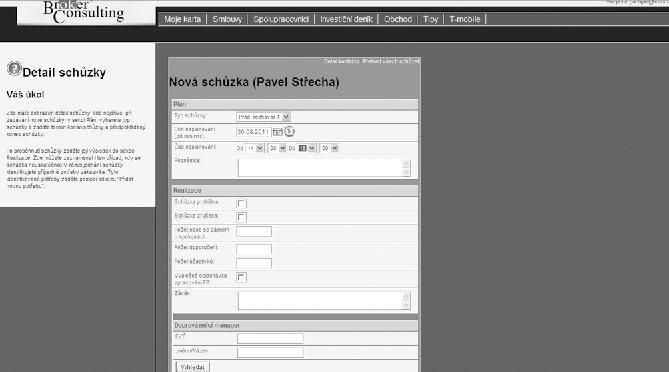Open the Spolupracovníci menu

[281, 19]
